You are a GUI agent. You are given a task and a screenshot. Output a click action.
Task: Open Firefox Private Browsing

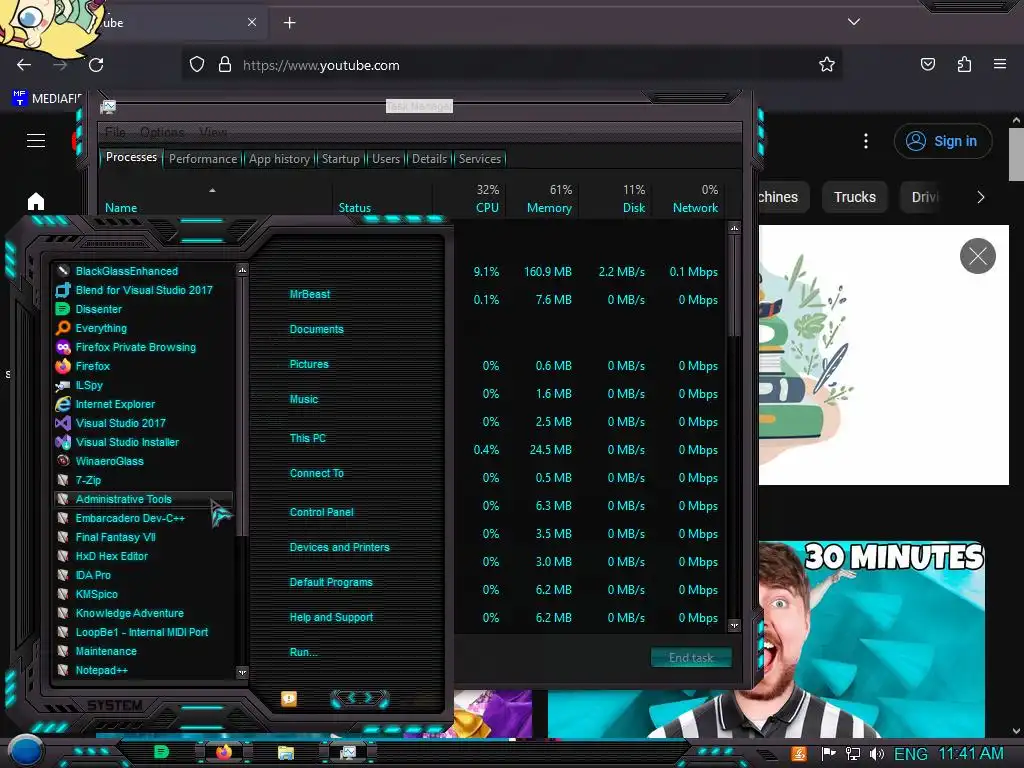135,347
